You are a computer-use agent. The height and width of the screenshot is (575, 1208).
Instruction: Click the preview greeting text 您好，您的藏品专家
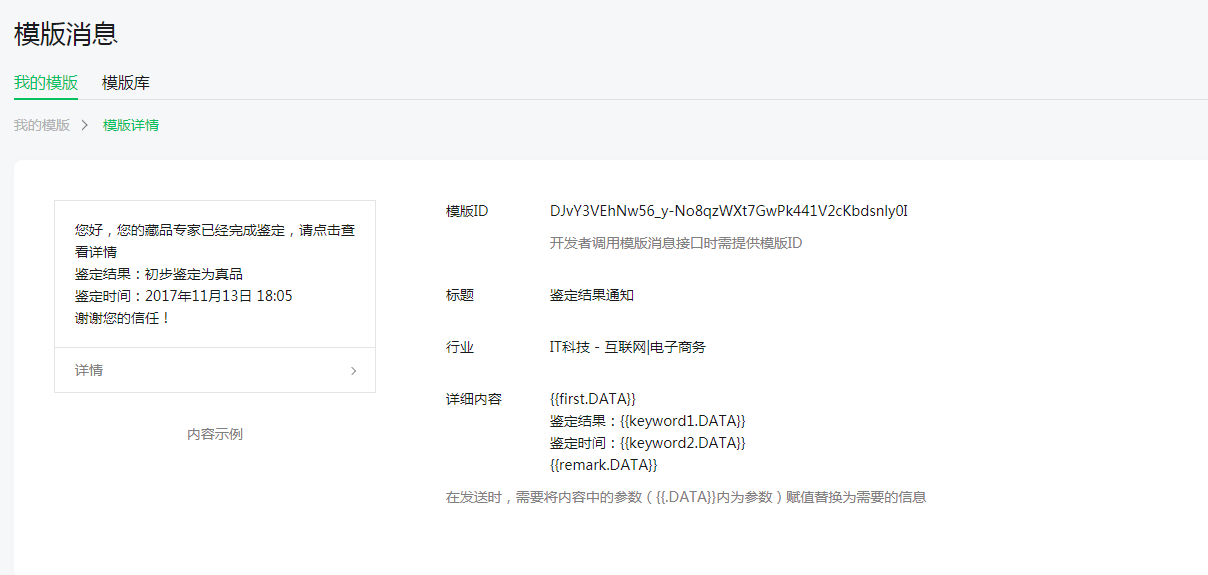[x=215, y=241]
